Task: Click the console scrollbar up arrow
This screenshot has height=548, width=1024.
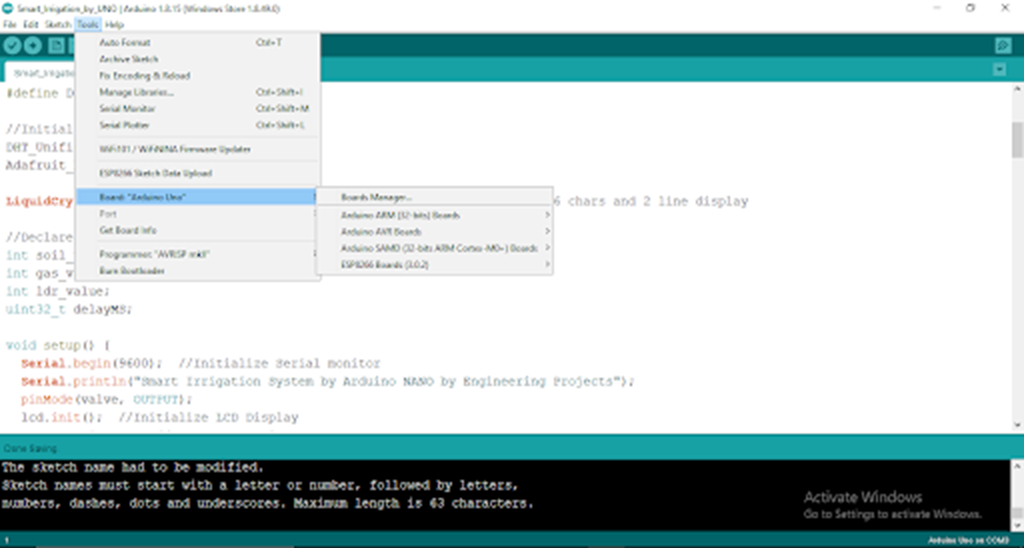Action: tap(1017, 465)
